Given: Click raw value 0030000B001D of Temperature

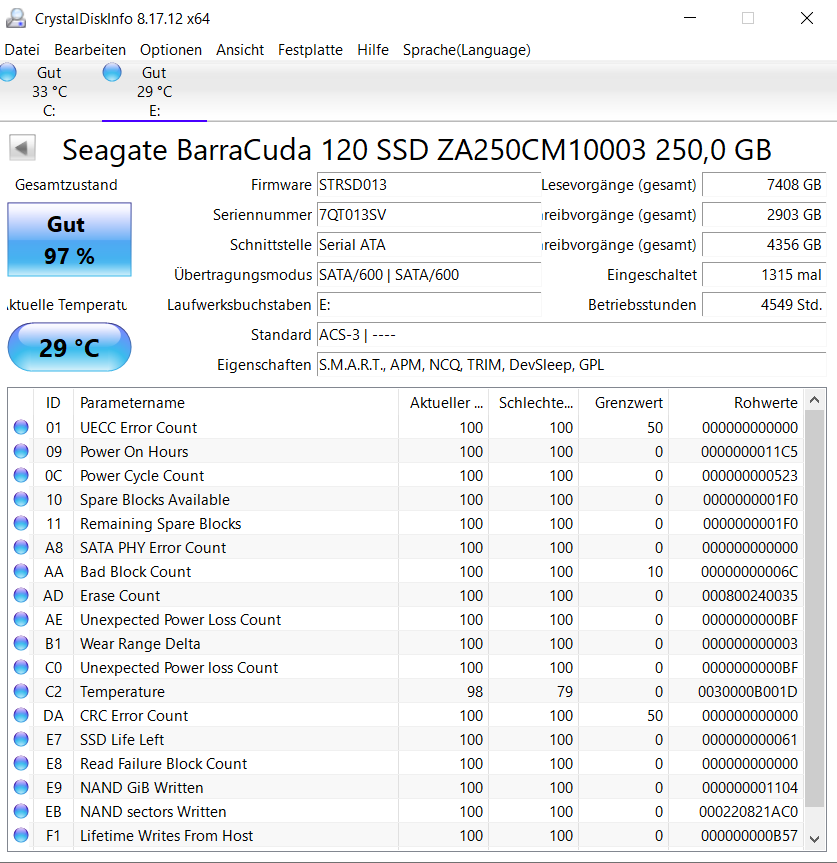Looking at the screenshot, I should 747,692.
